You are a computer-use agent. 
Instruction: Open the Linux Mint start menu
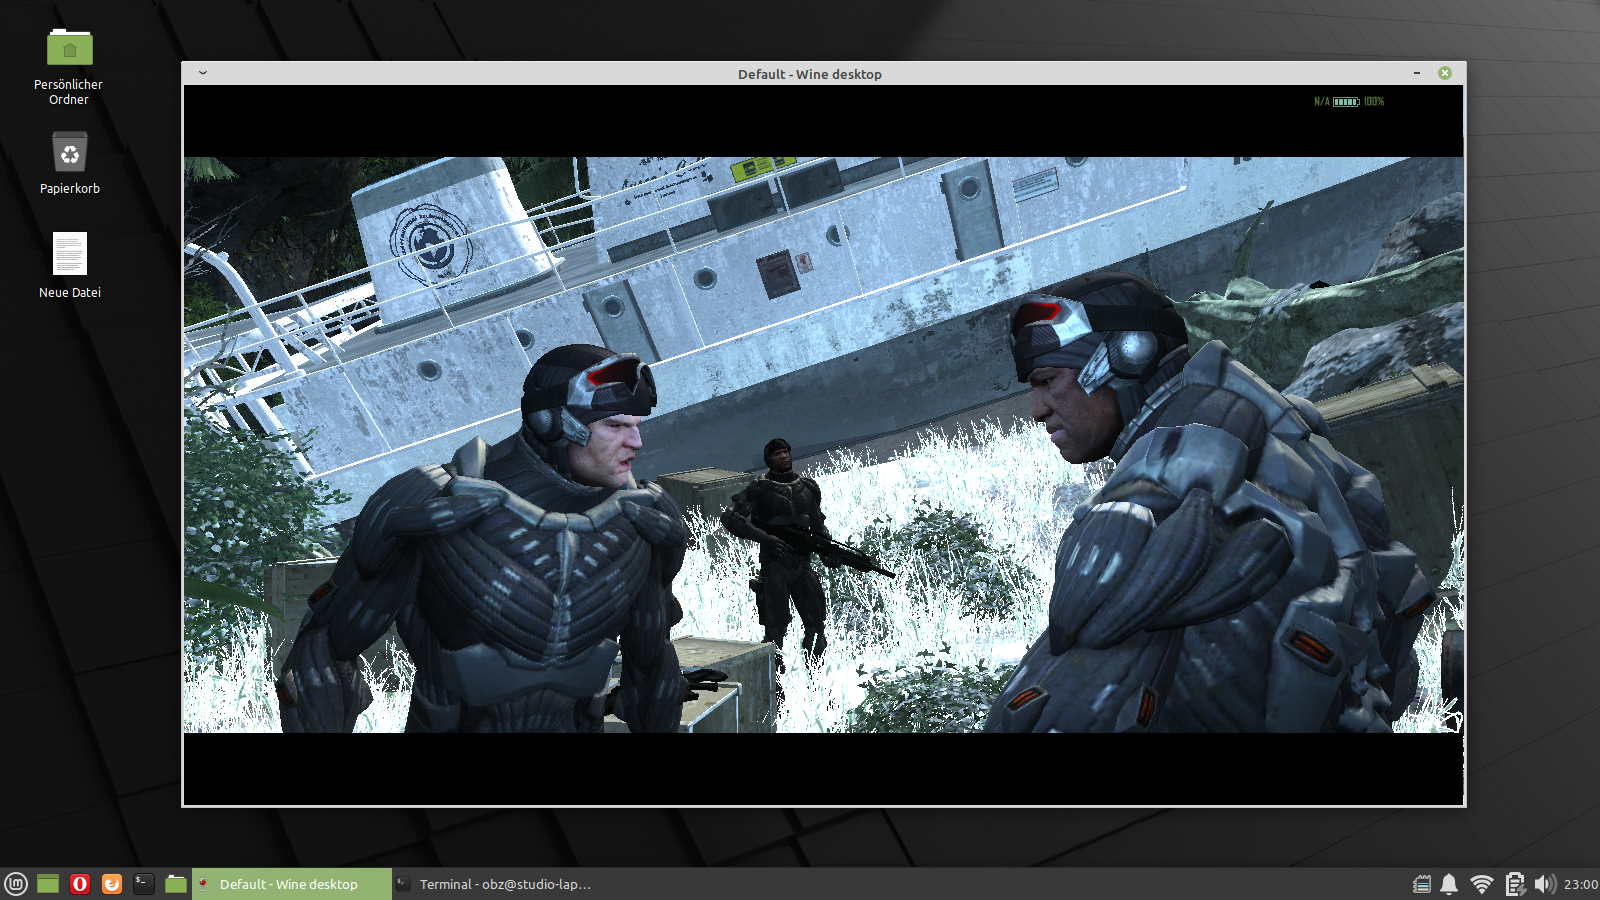(16, 884)
